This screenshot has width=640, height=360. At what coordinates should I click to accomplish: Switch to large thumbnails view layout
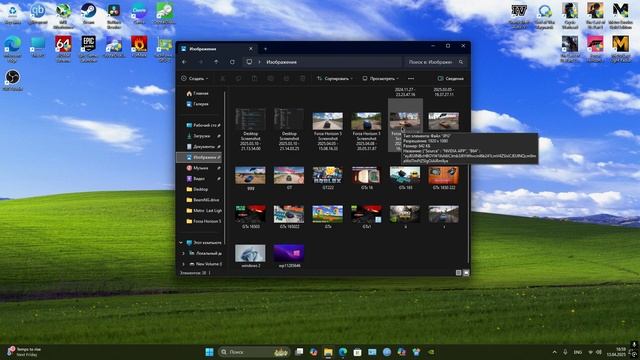(x=466, y=273)
